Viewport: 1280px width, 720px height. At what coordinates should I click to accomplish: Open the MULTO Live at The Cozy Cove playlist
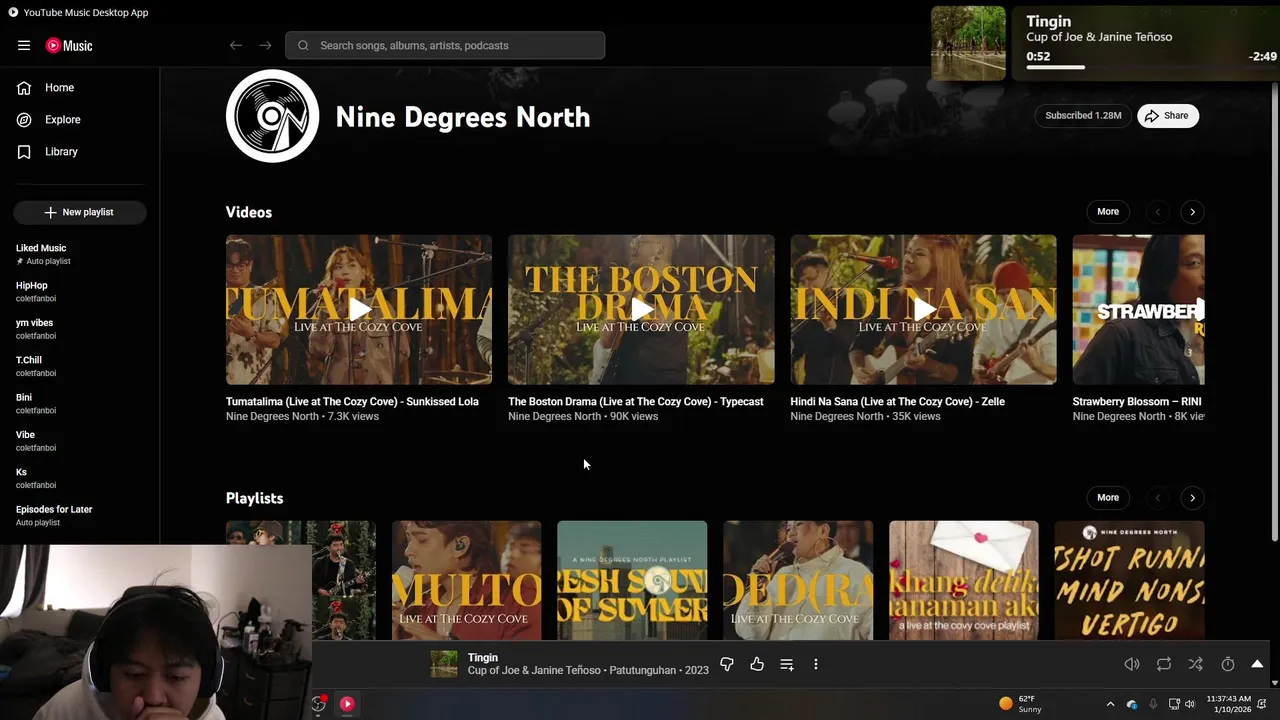(x=467, y=580)
